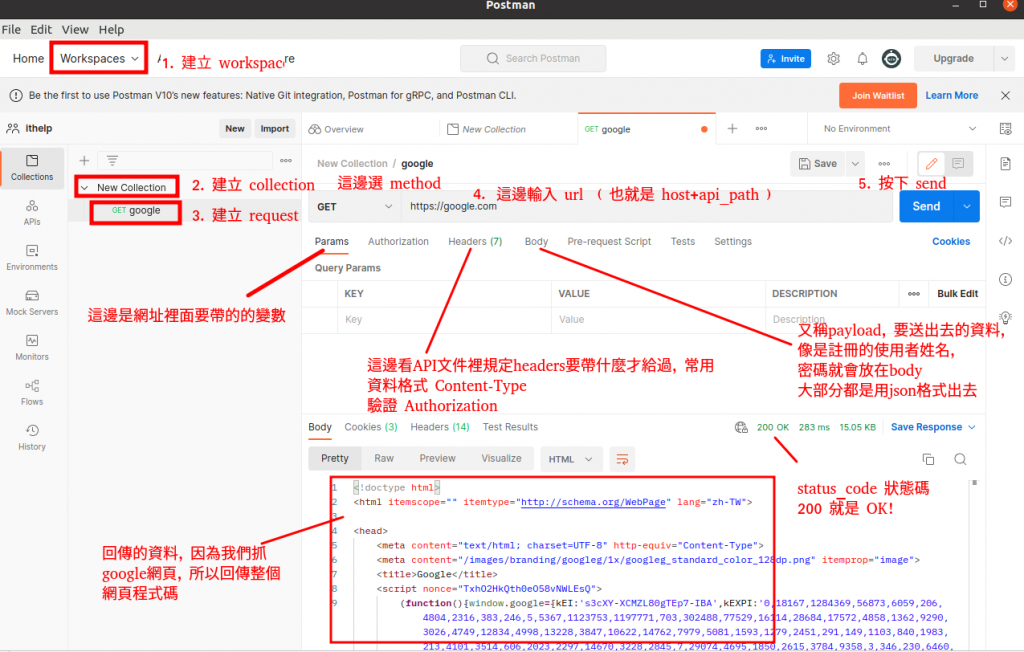Open the comments mode icon
The image size is (1024, 652).
(958, 164)
